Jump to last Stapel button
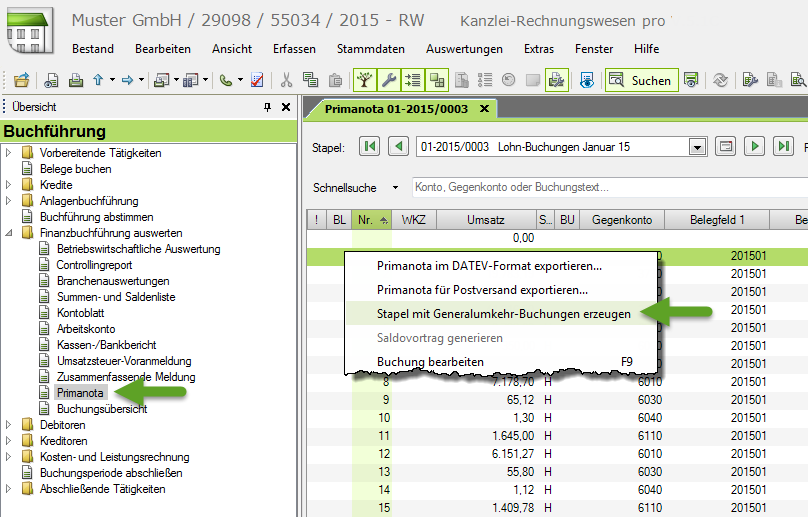The image size is (808, 517). point(783,146)
